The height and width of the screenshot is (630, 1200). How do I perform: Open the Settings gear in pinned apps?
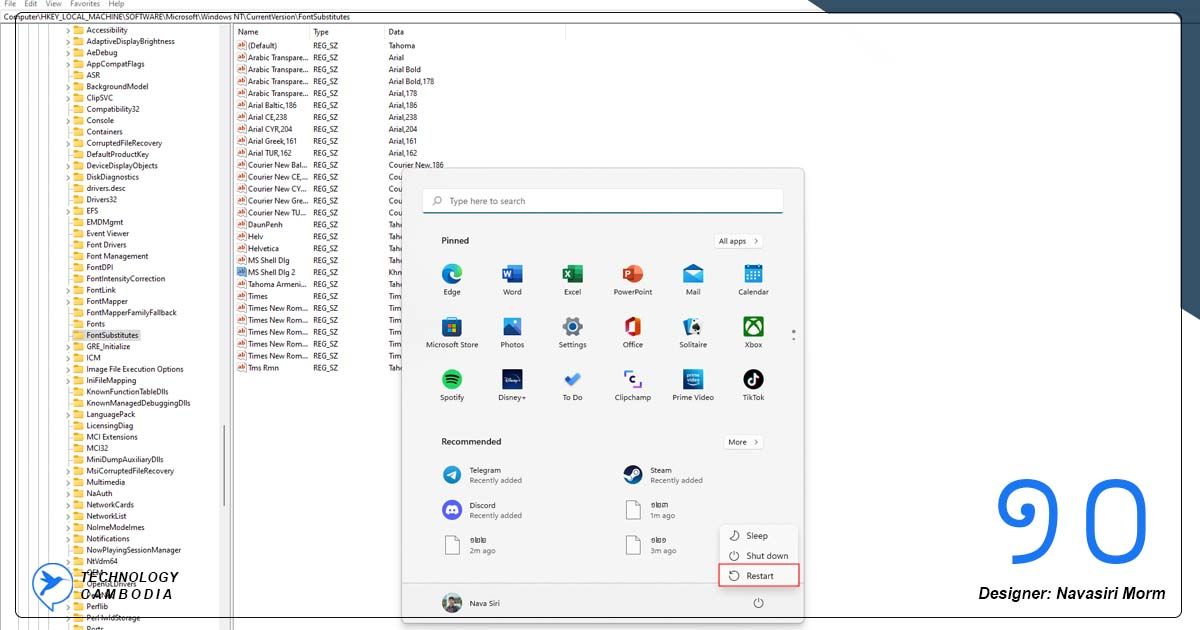pyautogui.click(x=572, y=327)
